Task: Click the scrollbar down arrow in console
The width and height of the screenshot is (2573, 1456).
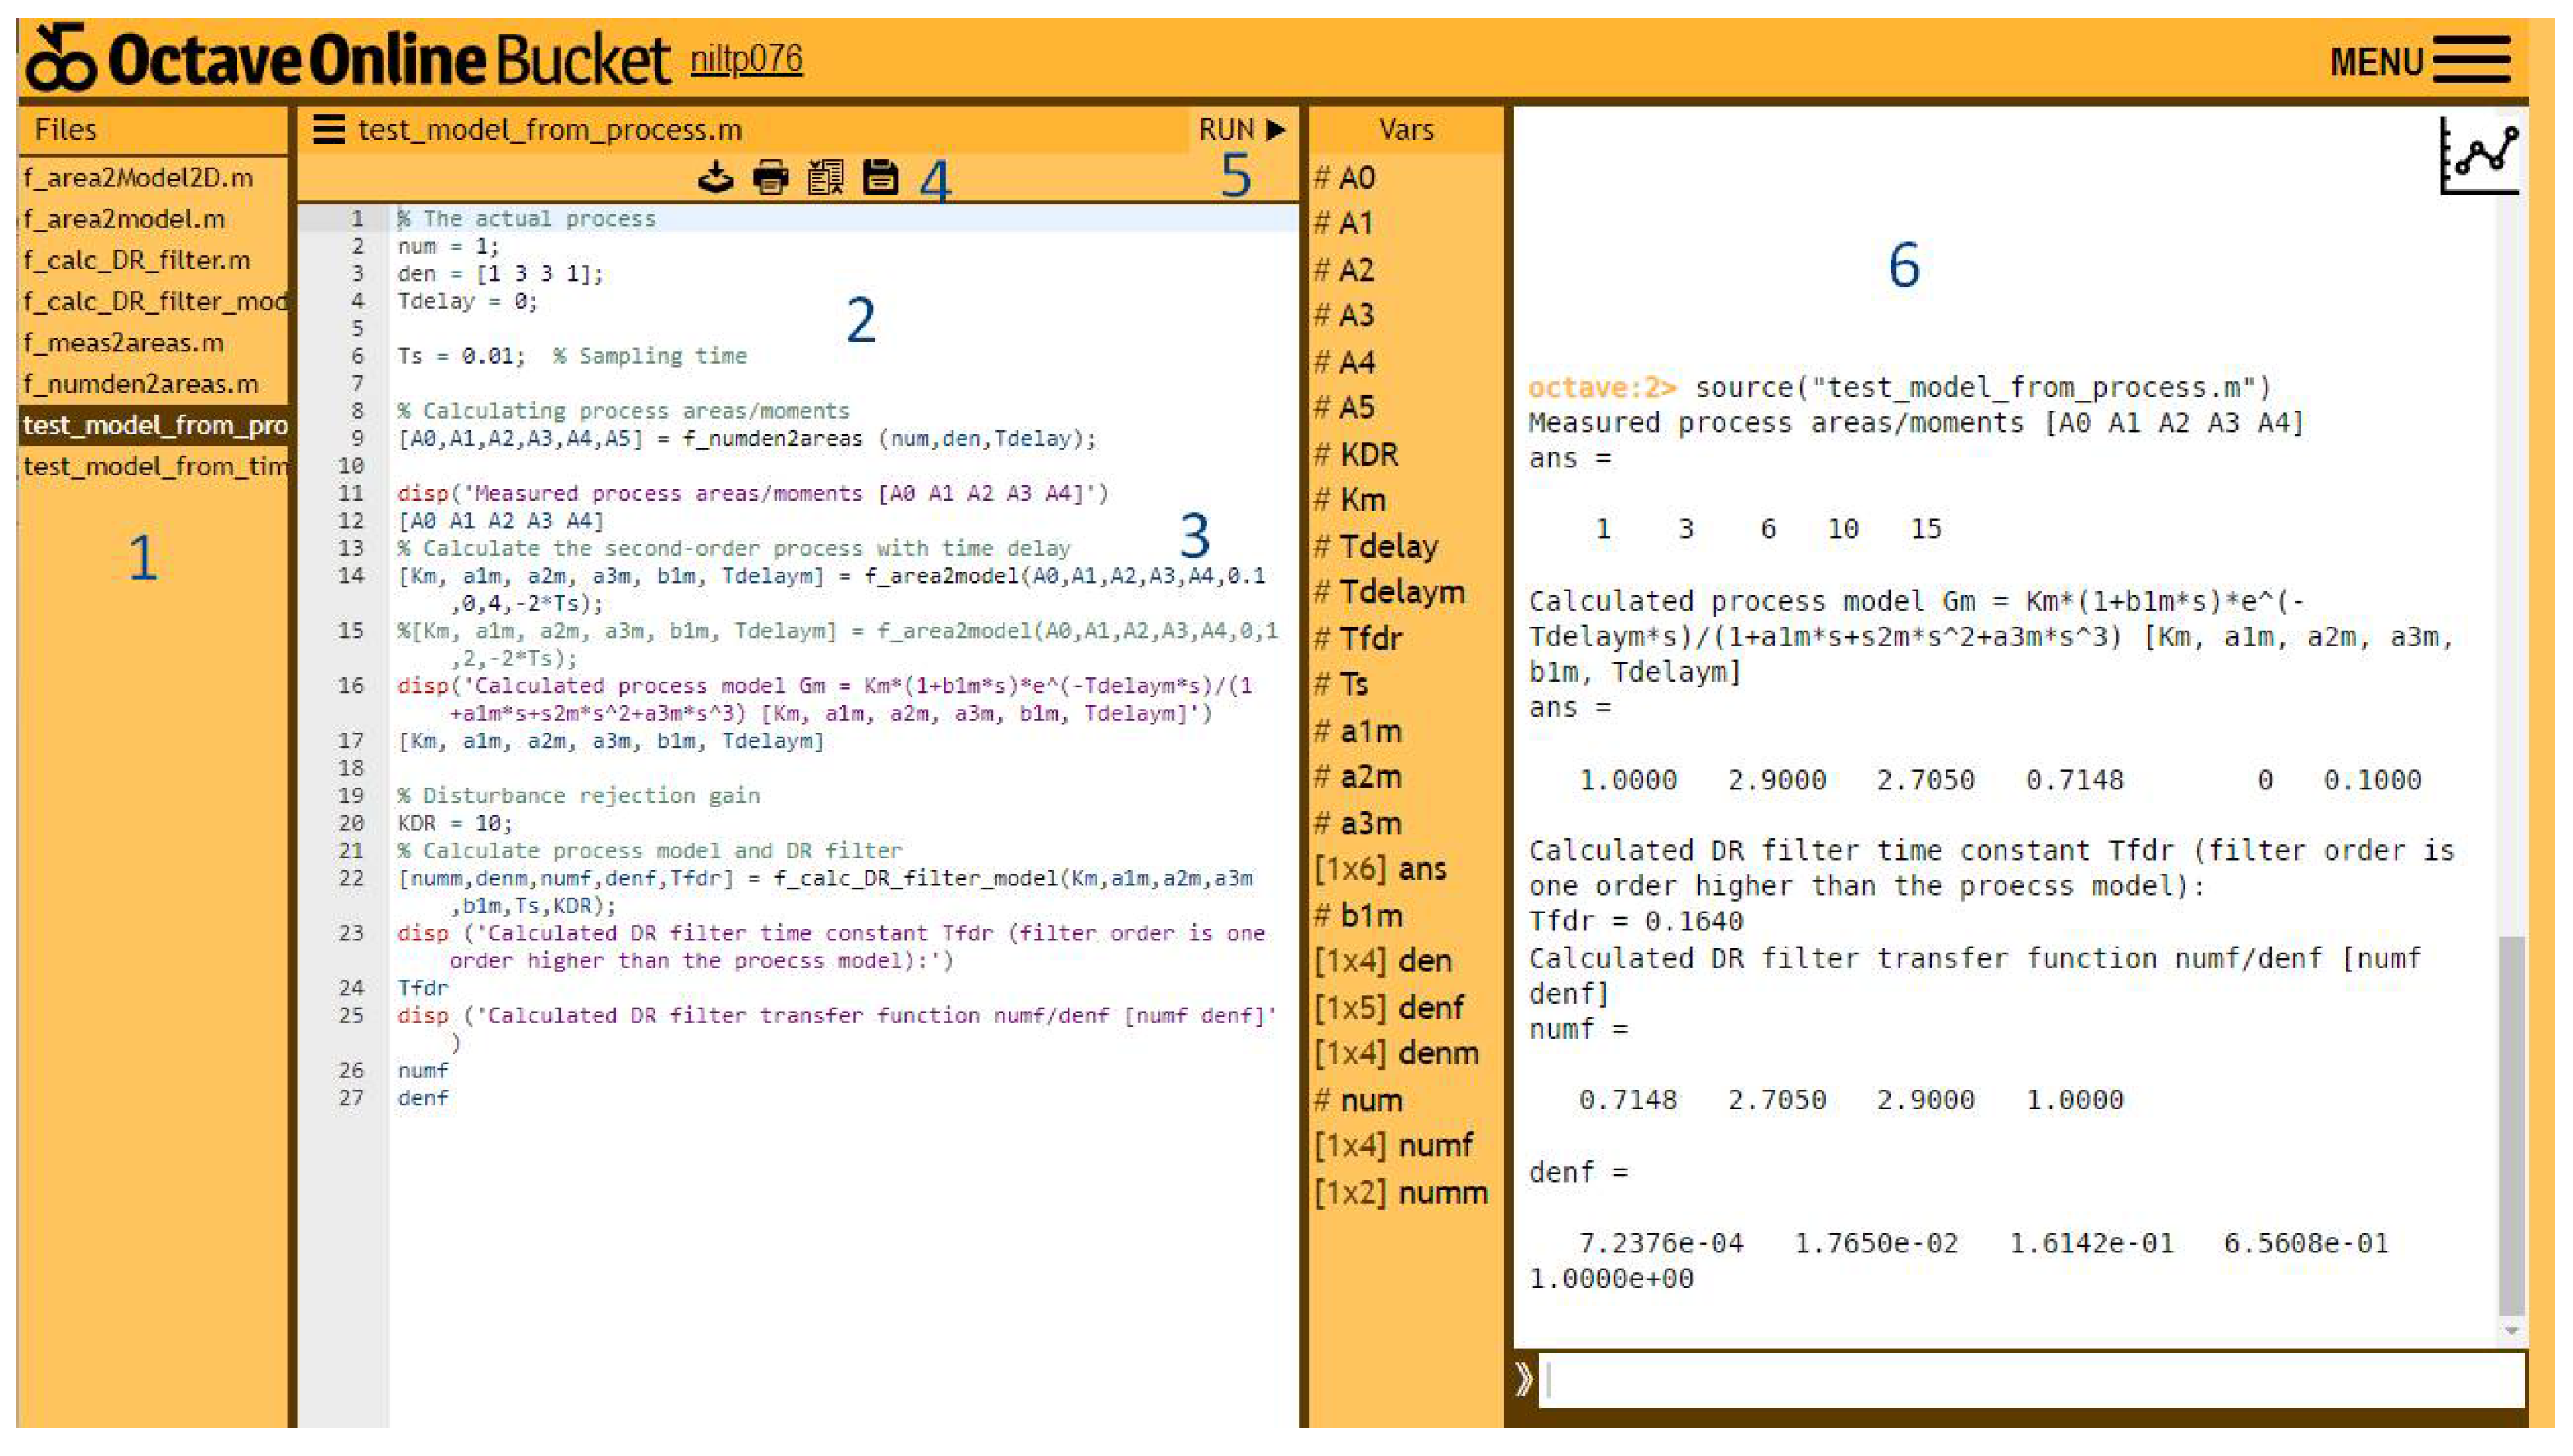Action: click(x=2511, y=1331)
